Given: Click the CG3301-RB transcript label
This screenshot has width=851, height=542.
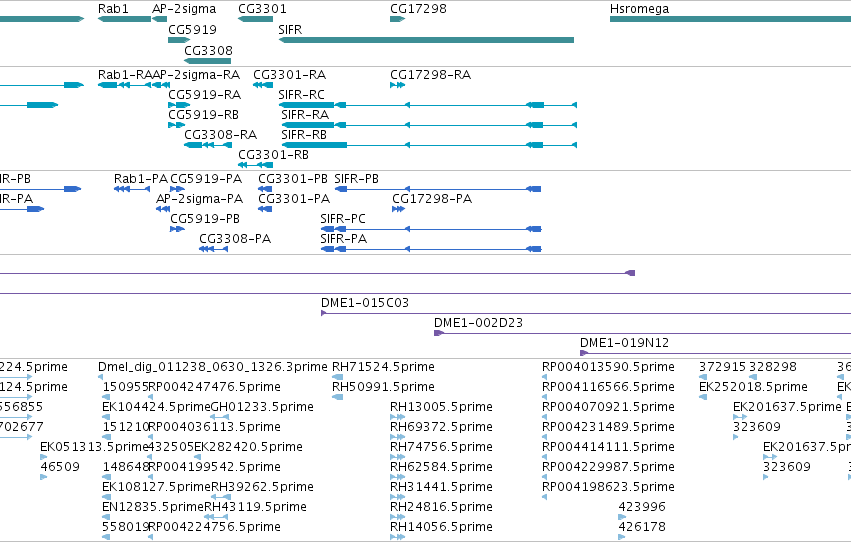Looking at the screenshot, I should point(273,155).
